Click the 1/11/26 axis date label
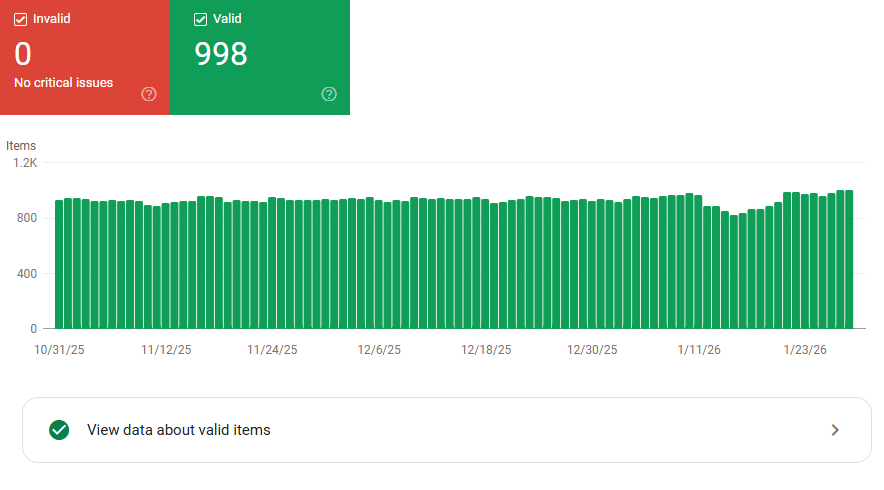The image size is (884, 490). pyautogui.click(x=699, y=350)
